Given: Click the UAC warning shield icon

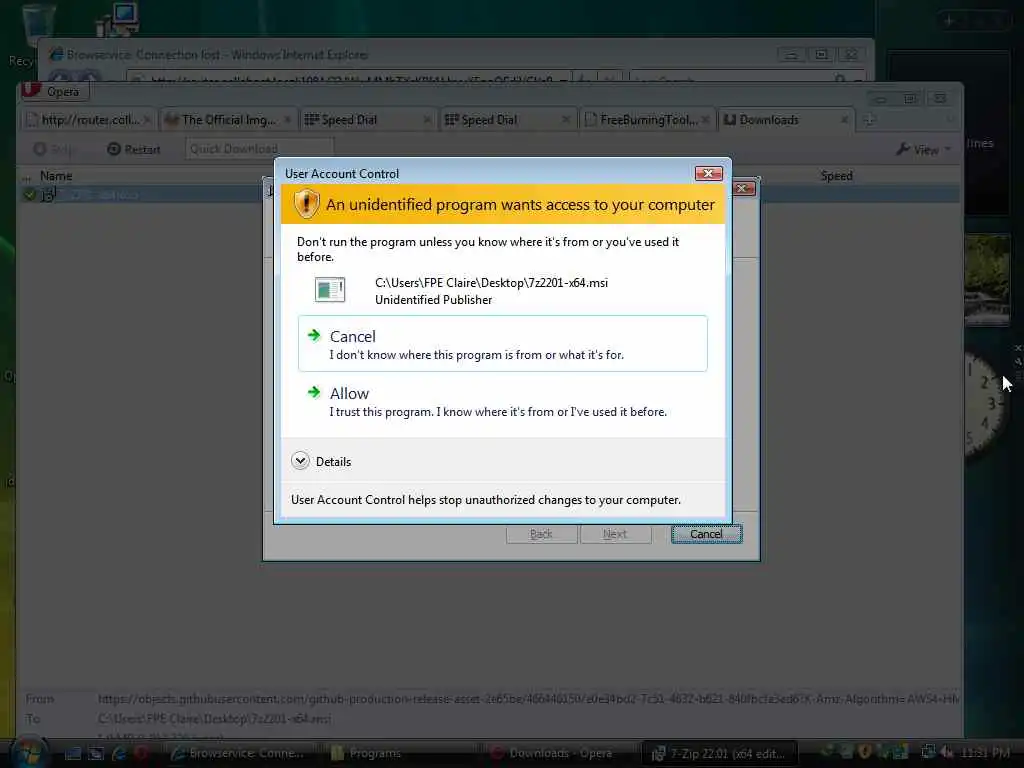Looking at the screenshot, I should [306, 204].
